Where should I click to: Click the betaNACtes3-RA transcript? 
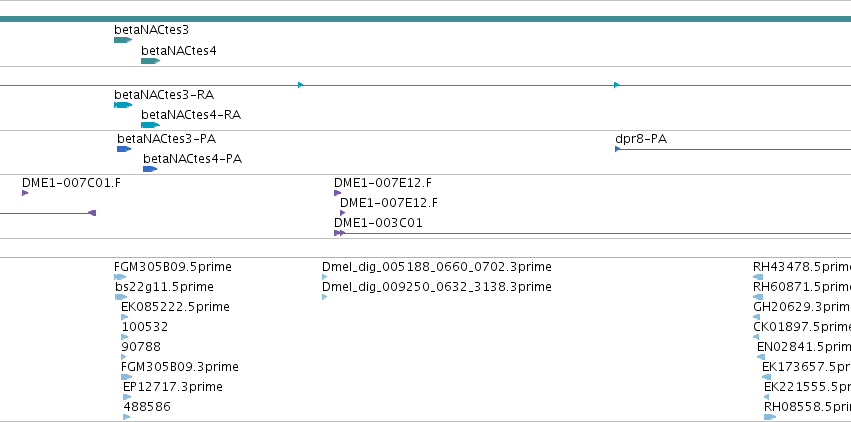164,95
